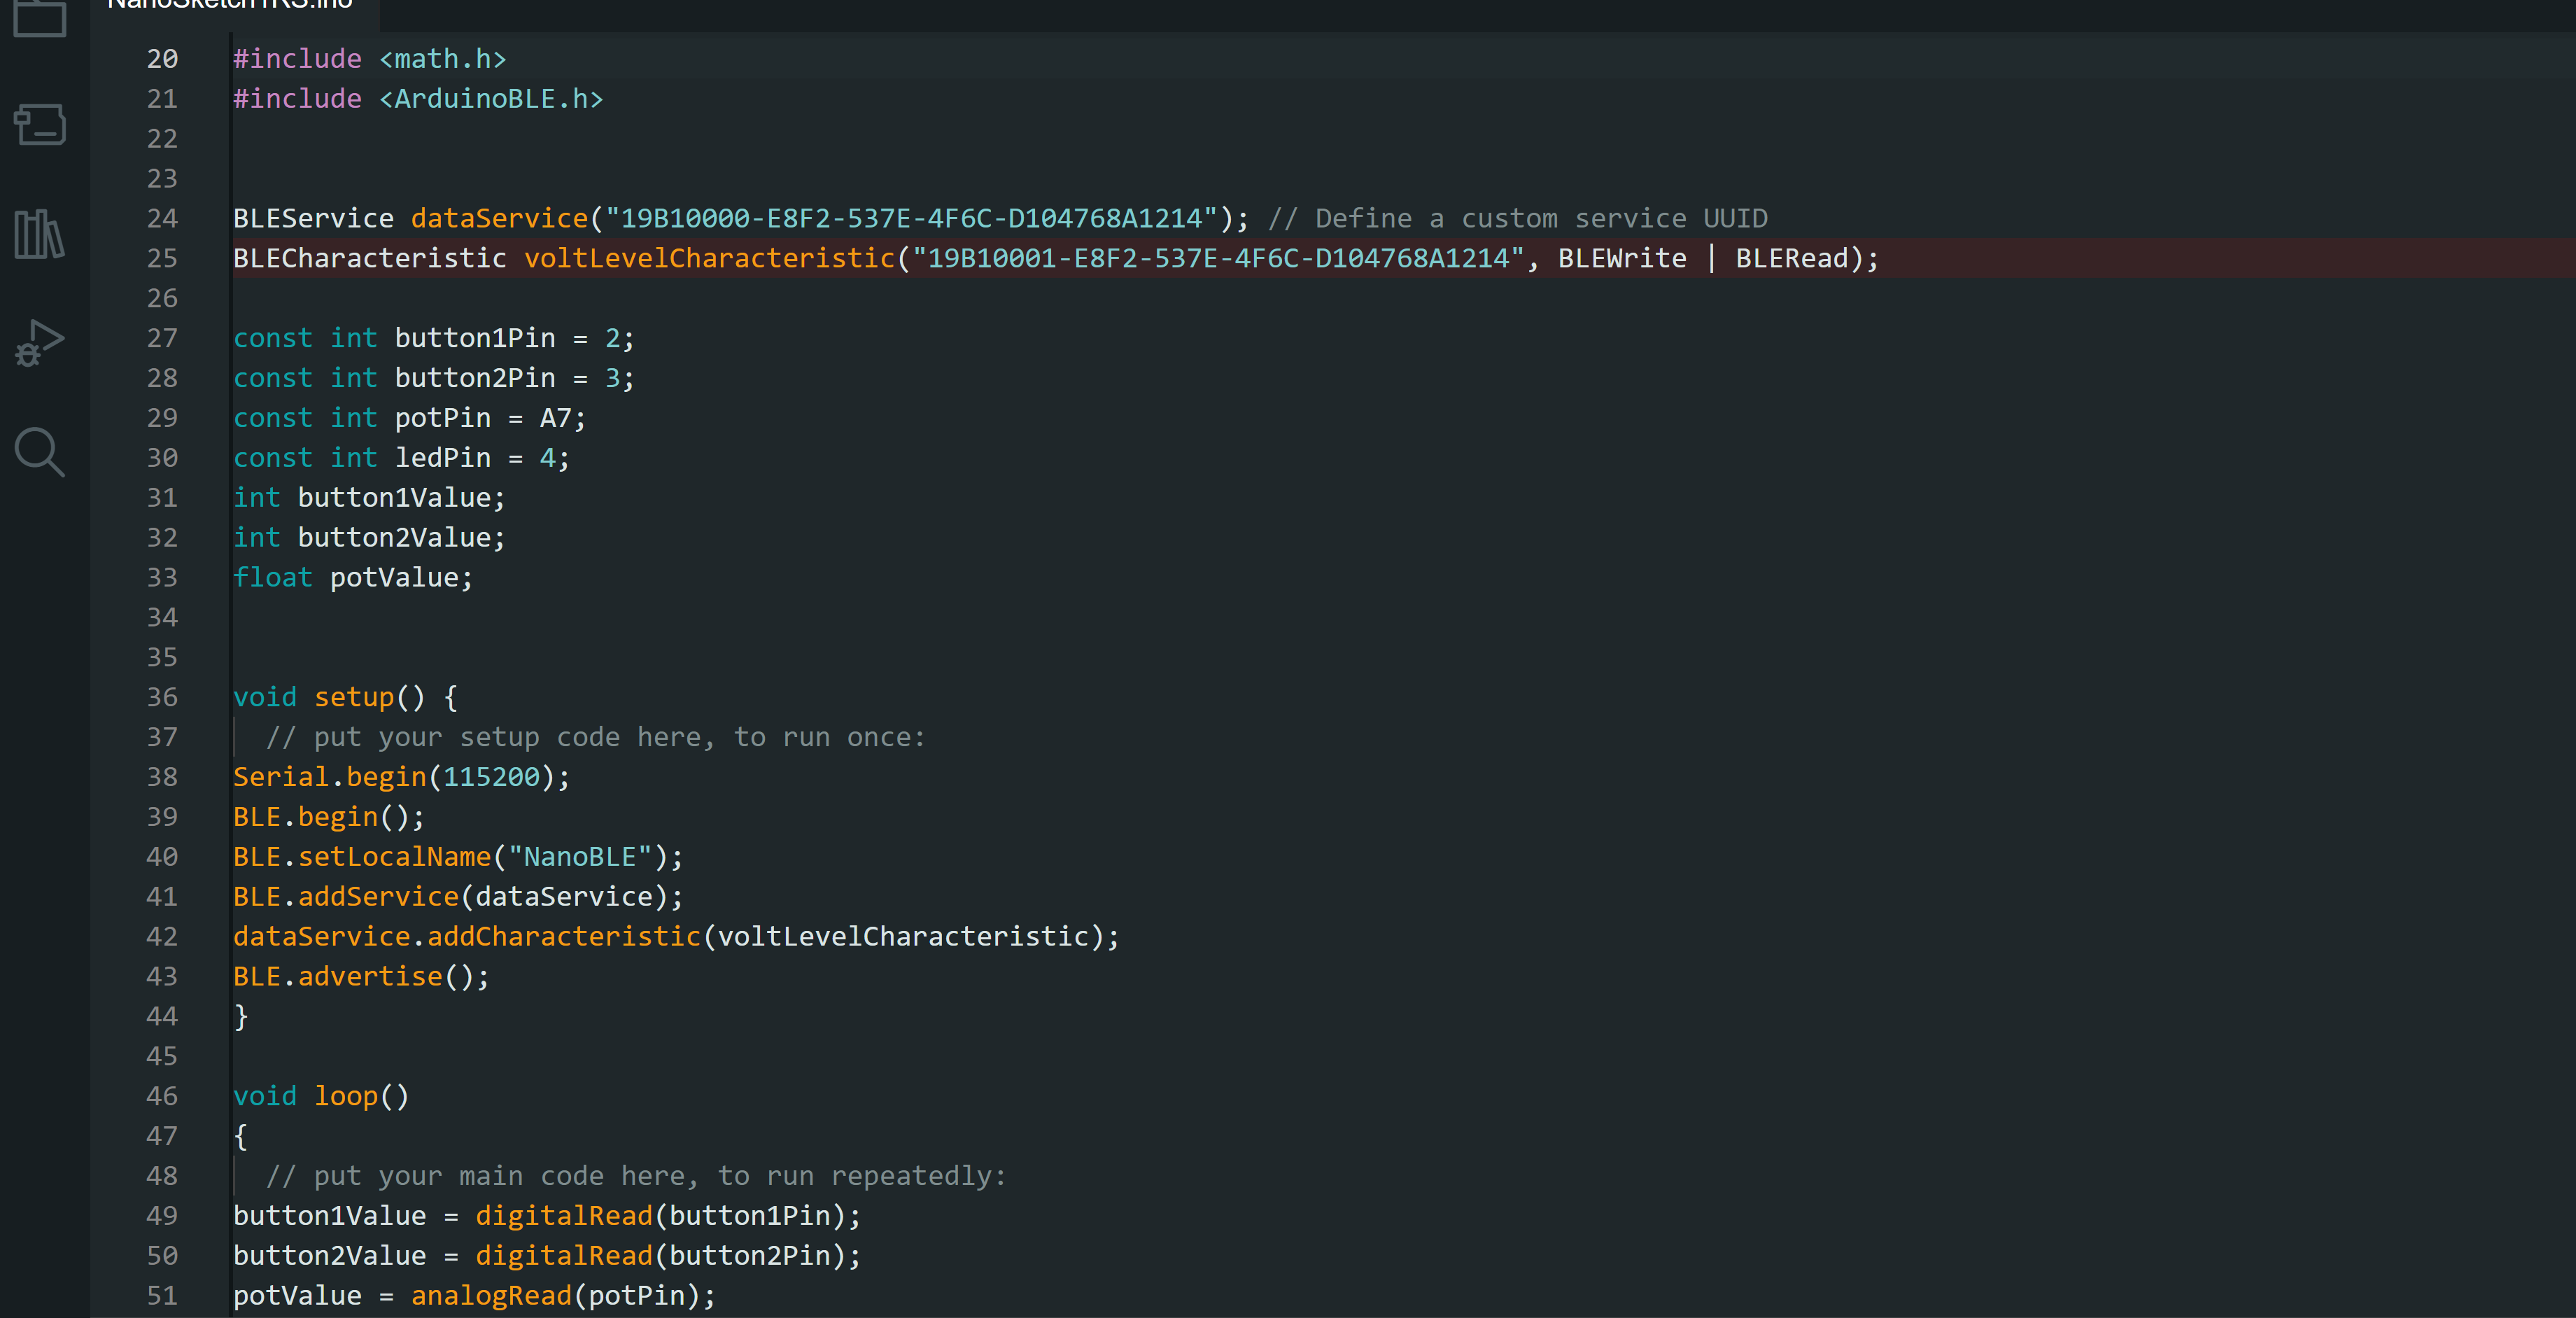
Task: Place cursor on setup function name
Action: point(354,697)
